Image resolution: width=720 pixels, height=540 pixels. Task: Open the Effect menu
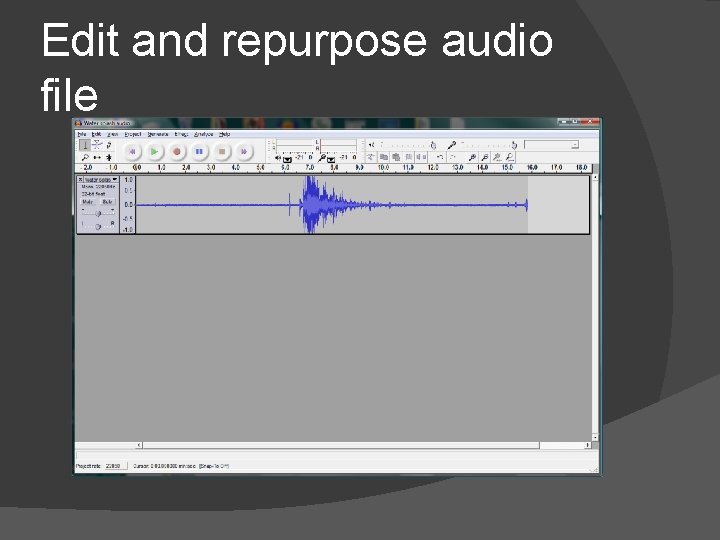tap(181, 134)
